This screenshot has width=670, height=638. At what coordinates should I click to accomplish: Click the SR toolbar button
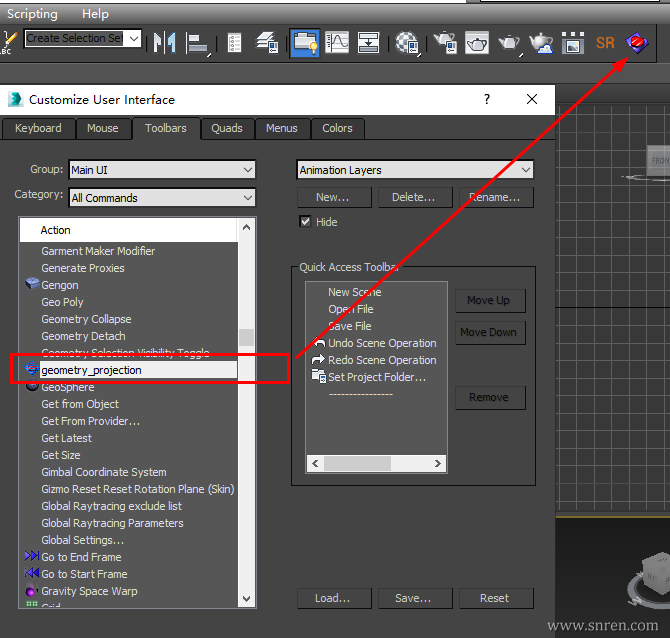(x=605, y=42)
